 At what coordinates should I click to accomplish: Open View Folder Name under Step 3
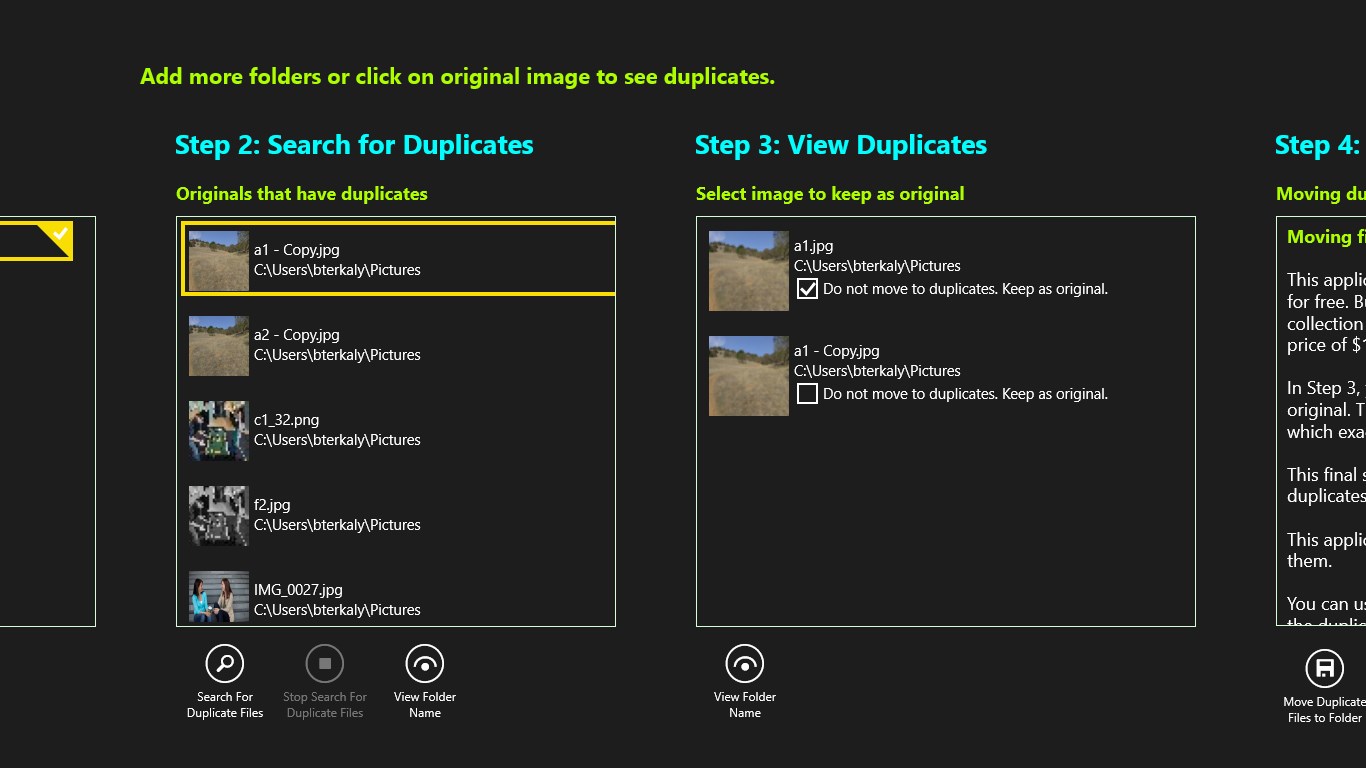[x=744, y=663]
